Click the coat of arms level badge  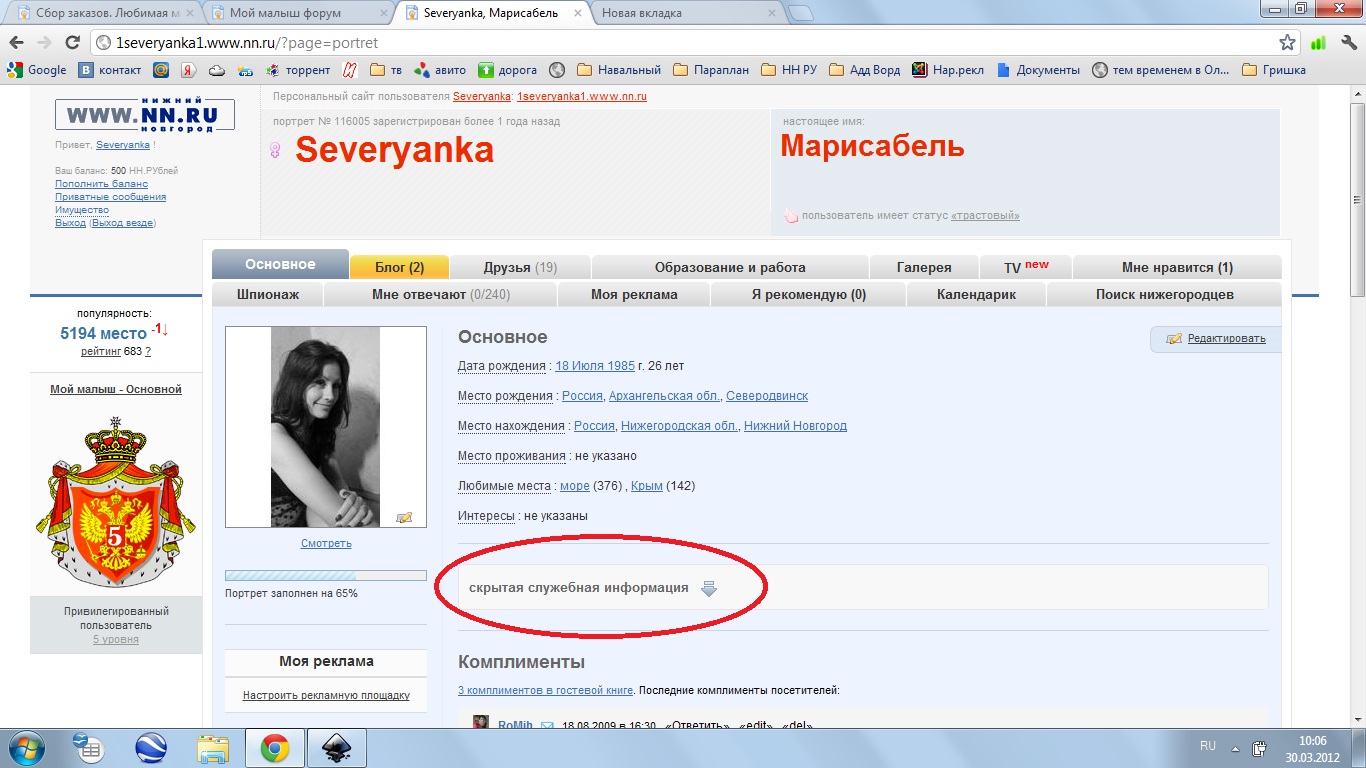115,501
